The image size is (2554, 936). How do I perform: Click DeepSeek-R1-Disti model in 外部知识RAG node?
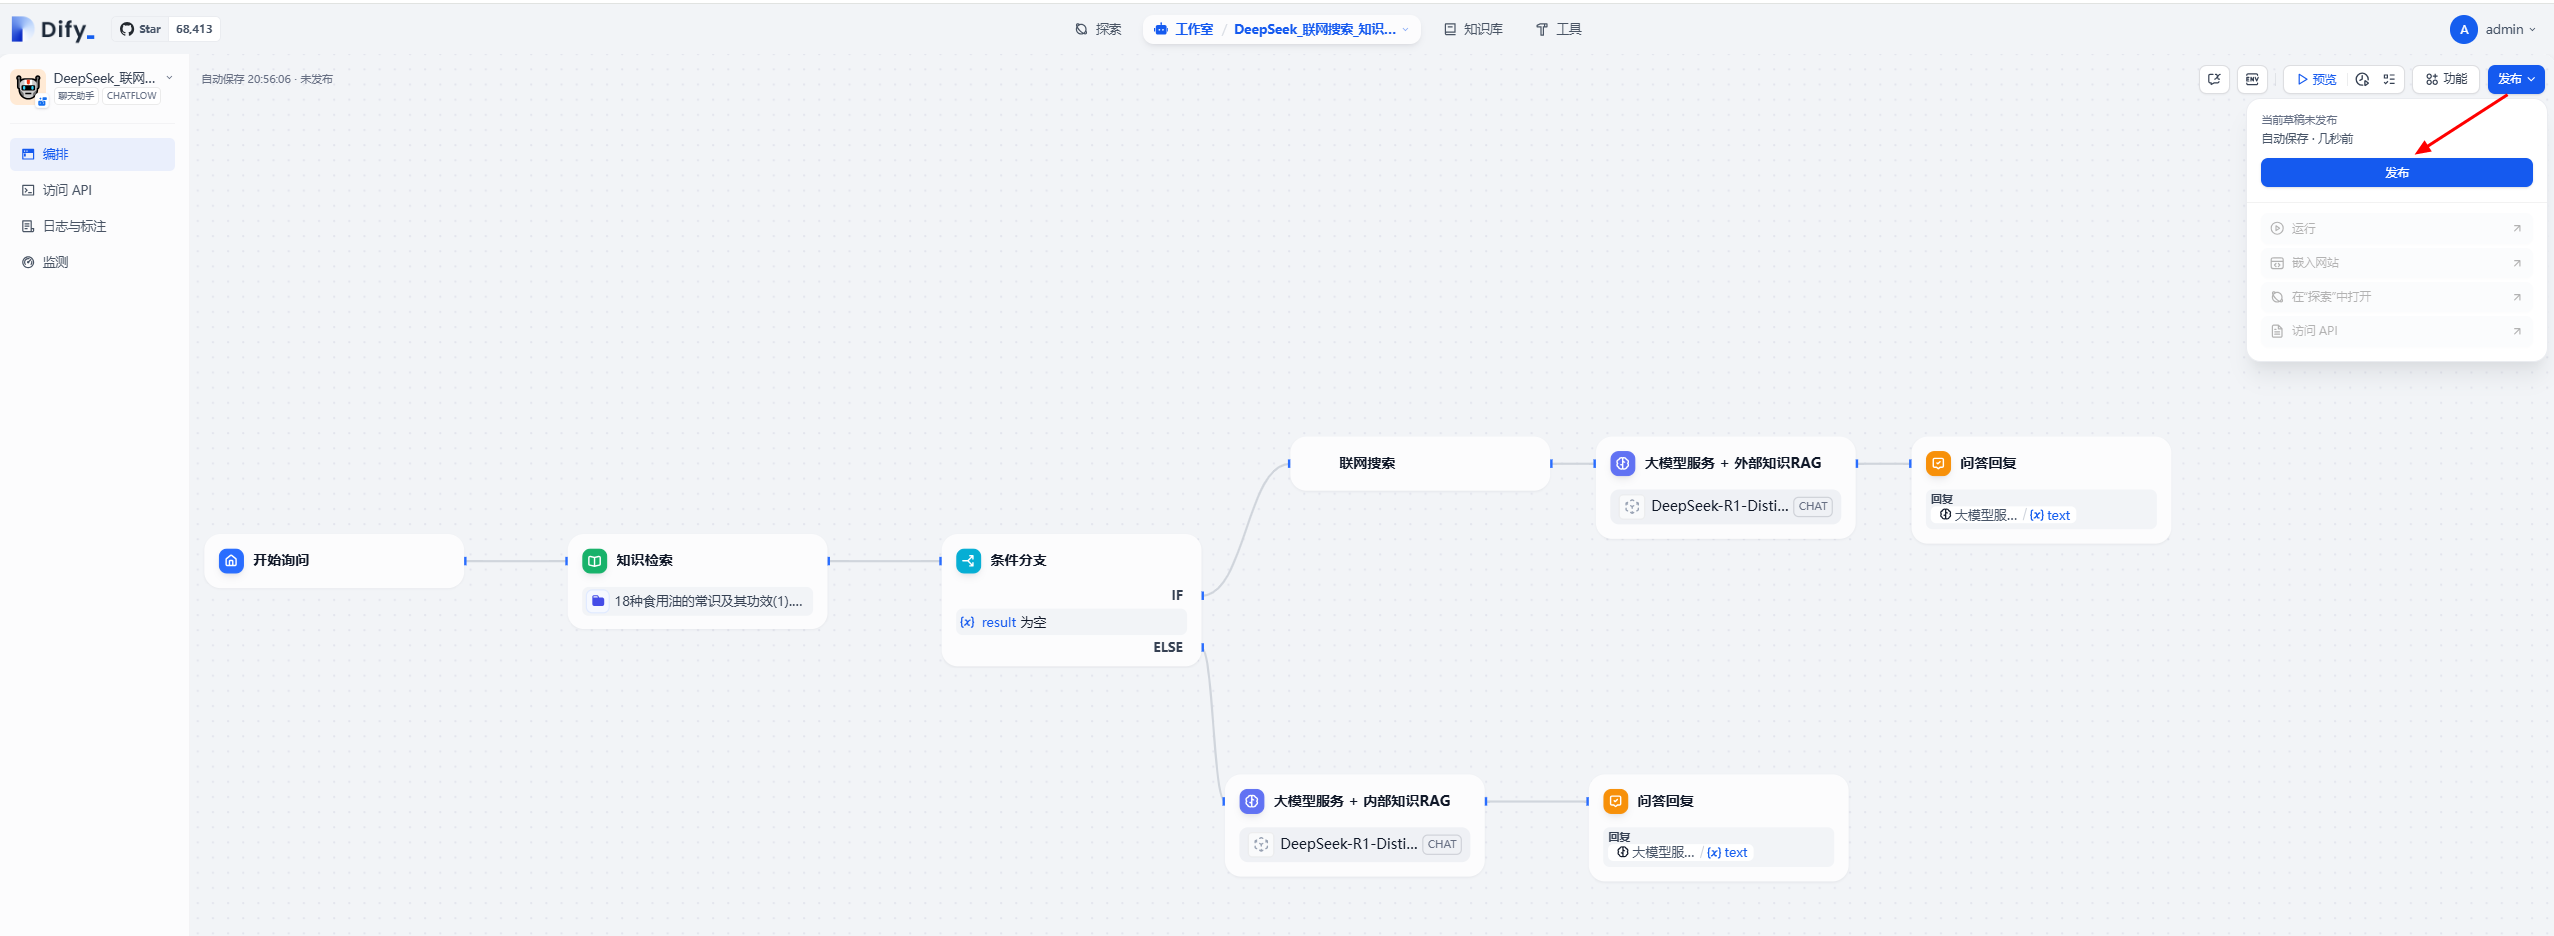point(1725,506)
